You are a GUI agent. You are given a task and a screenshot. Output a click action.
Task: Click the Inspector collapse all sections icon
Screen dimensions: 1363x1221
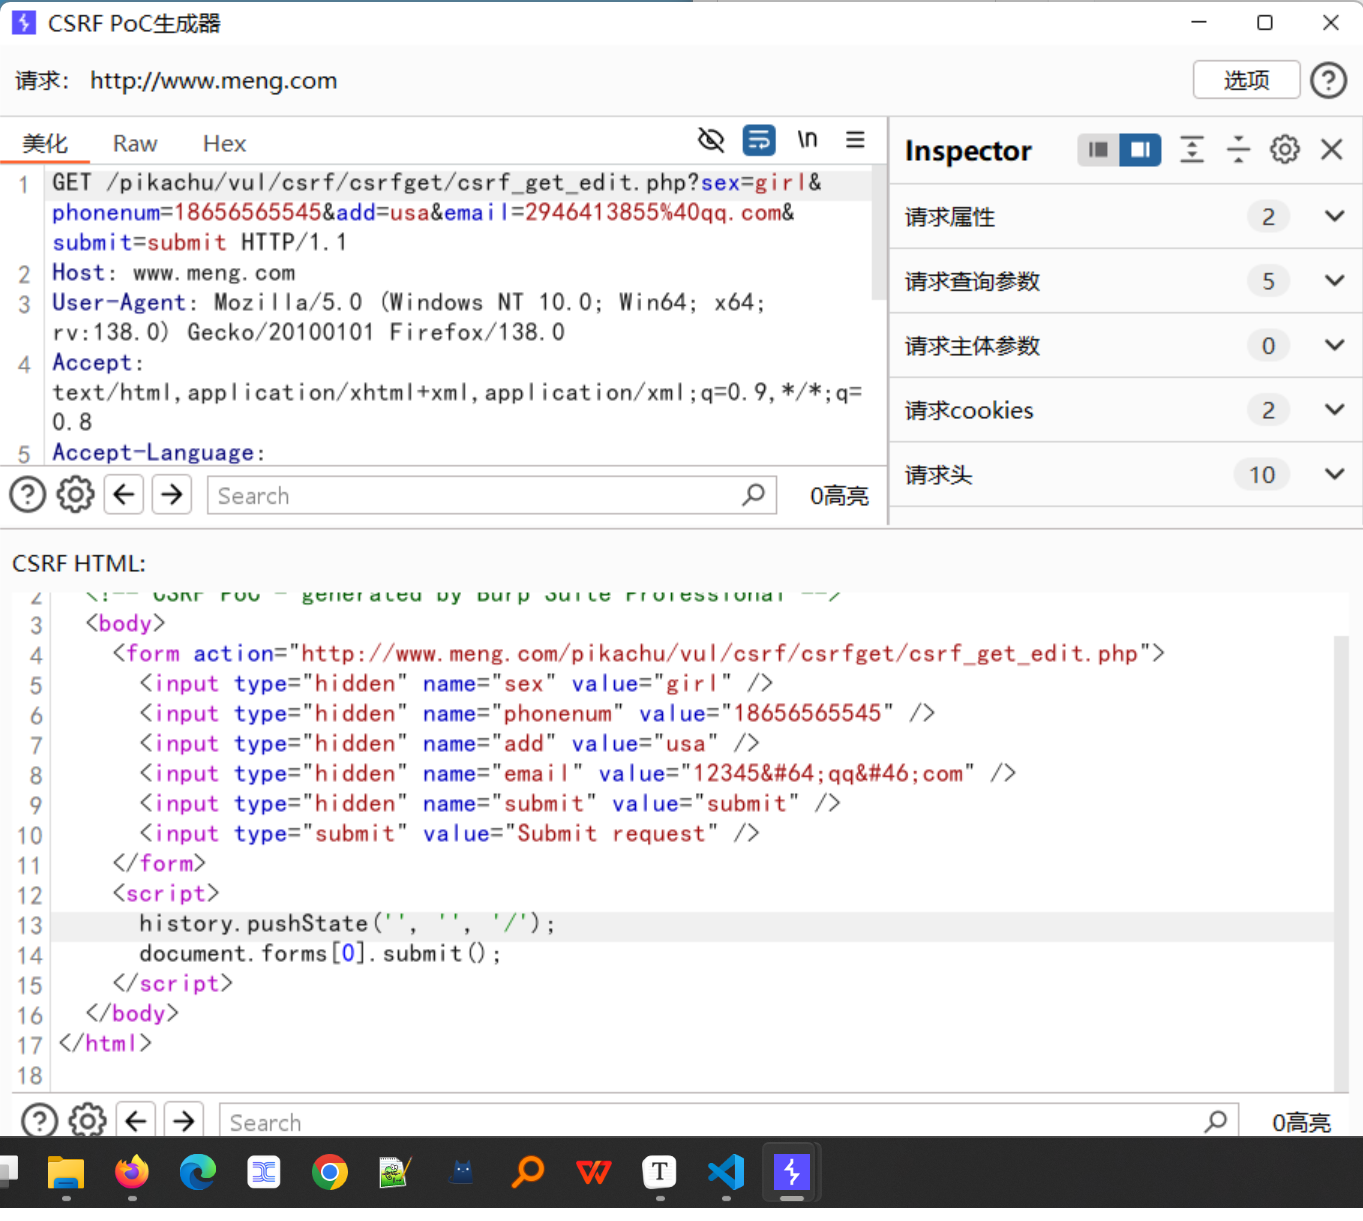tap(1238, 150)
